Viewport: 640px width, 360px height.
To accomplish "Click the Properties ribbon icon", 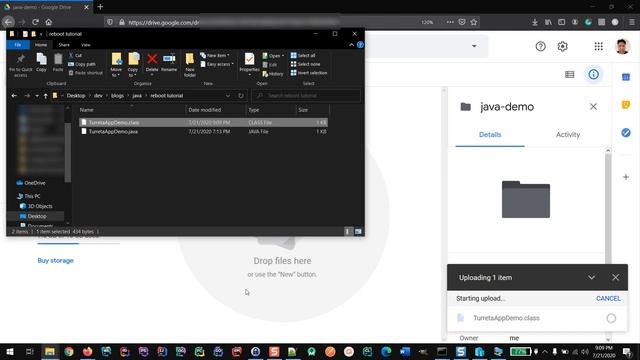I will pos(249,64).
